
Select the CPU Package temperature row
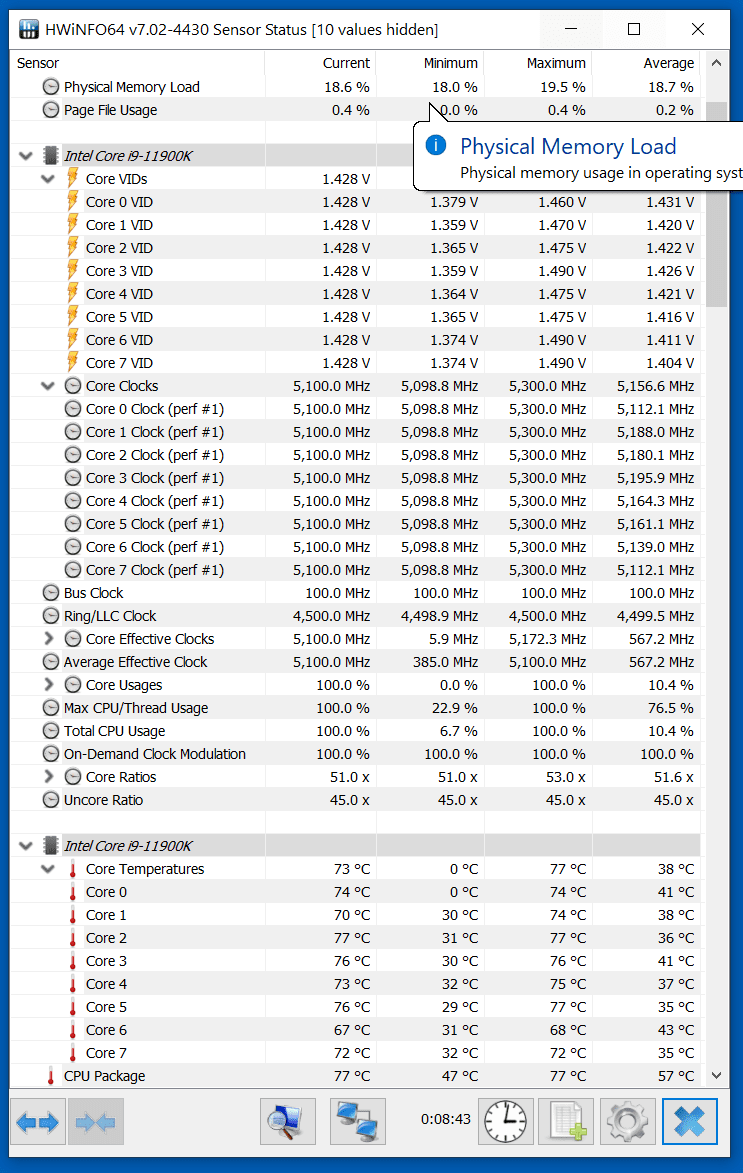[x=104, y=1076]
